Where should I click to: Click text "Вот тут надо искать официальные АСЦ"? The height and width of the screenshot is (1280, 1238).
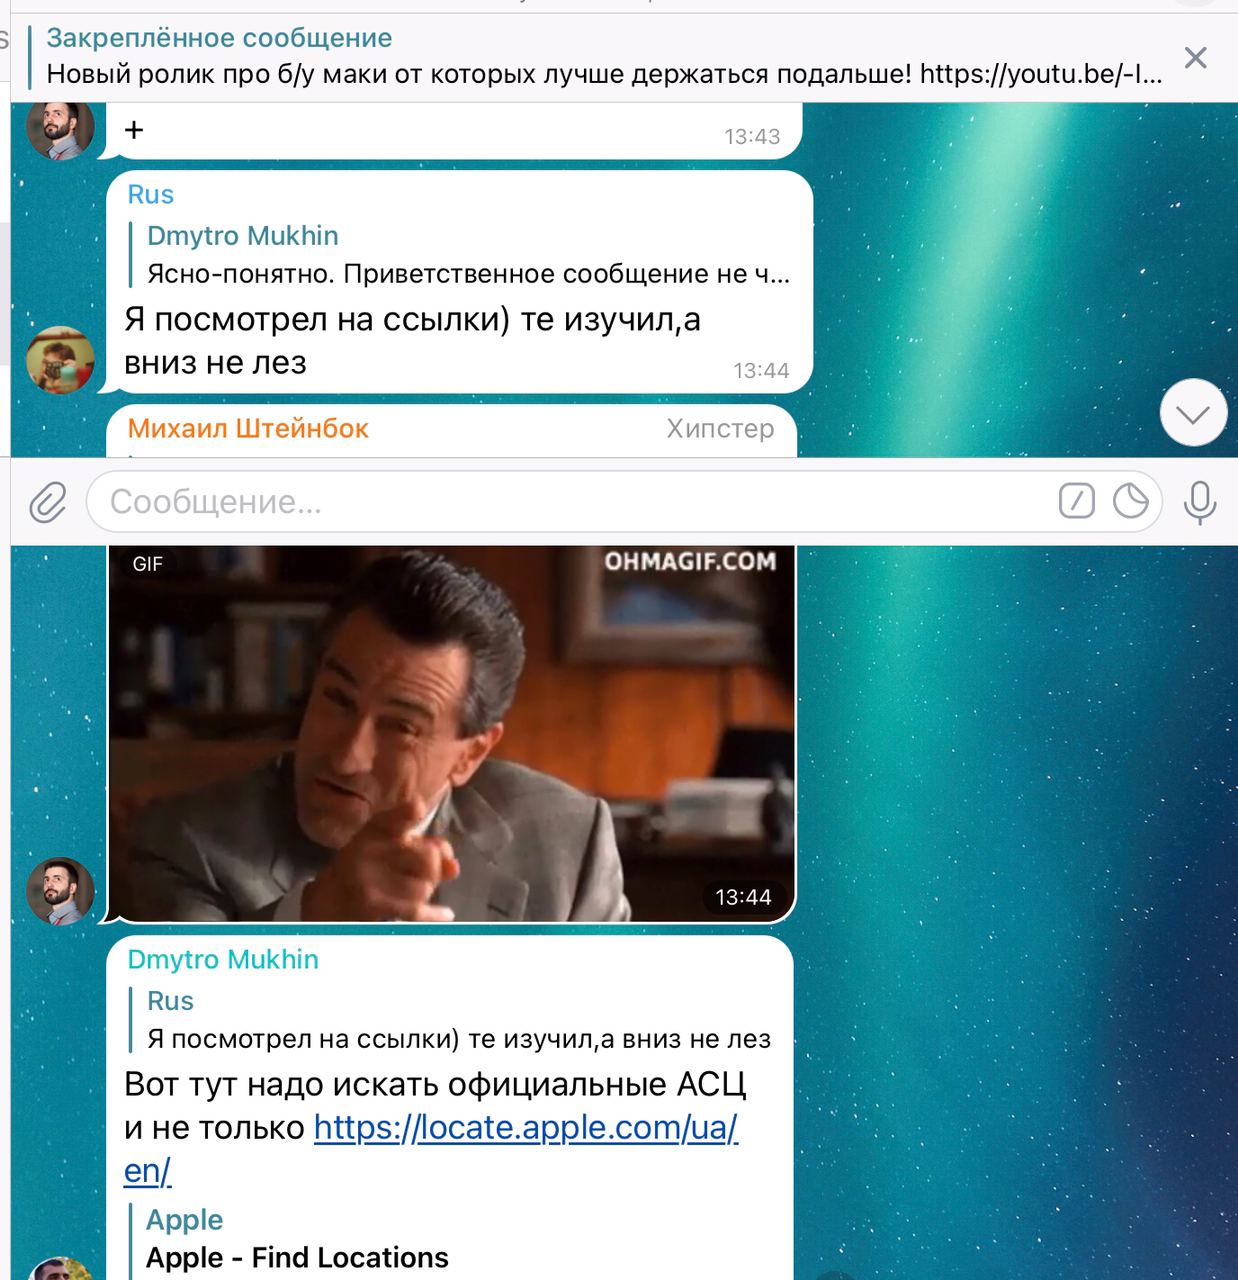pyautogui.click(x=435, y=1085)
